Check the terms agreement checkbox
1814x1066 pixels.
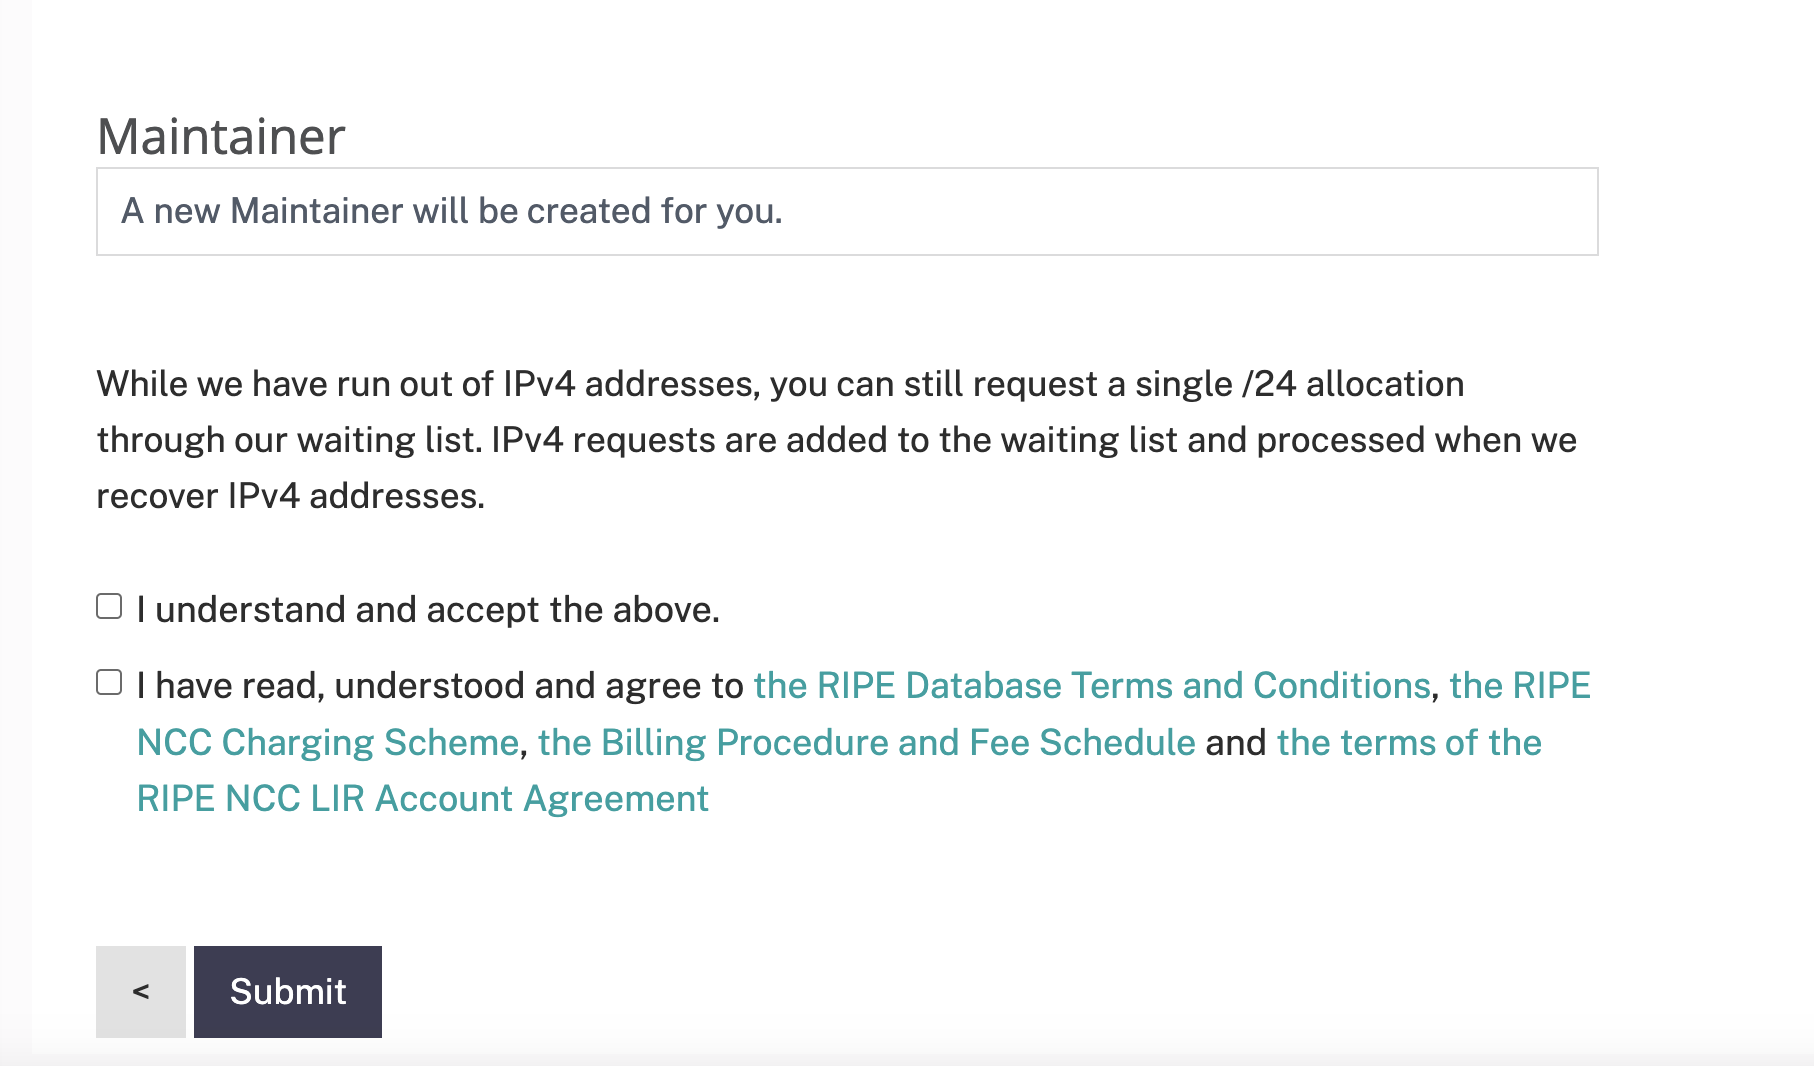[108, 680]
